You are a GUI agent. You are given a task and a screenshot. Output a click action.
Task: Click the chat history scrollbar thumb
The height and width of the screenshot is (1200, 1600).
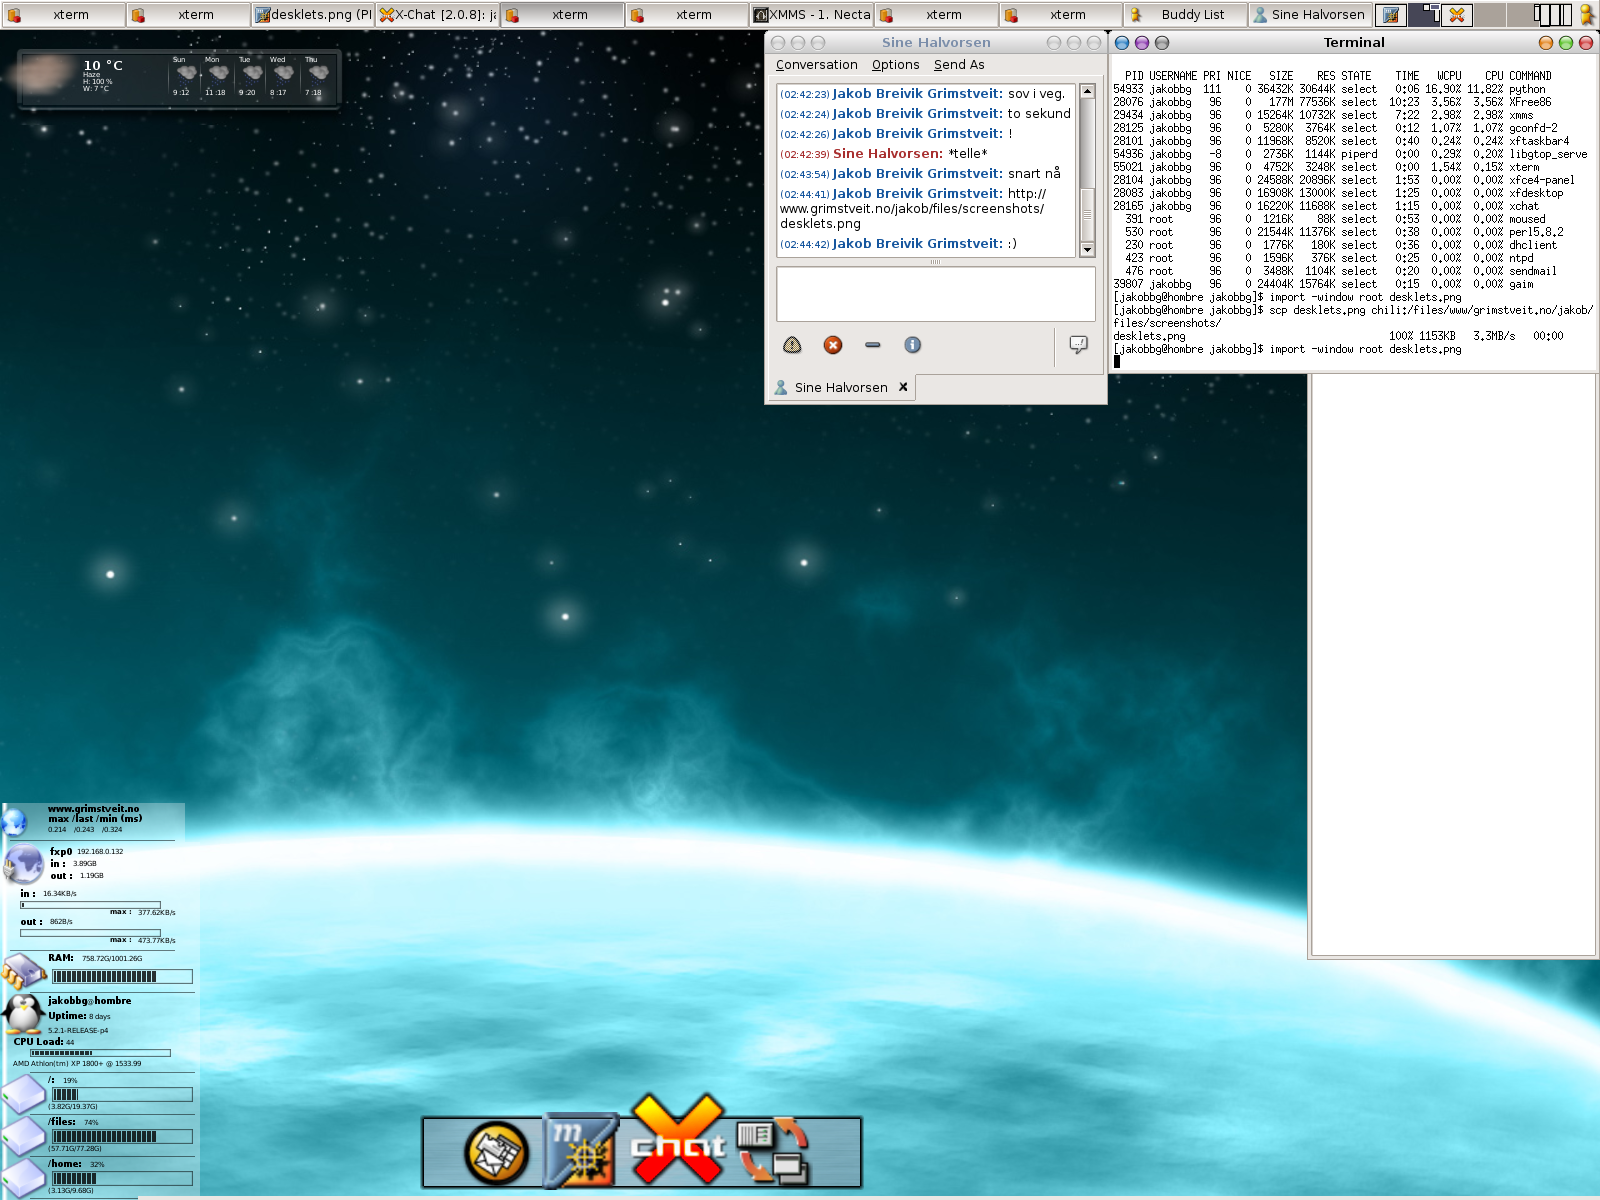(x=1088, y=213)
